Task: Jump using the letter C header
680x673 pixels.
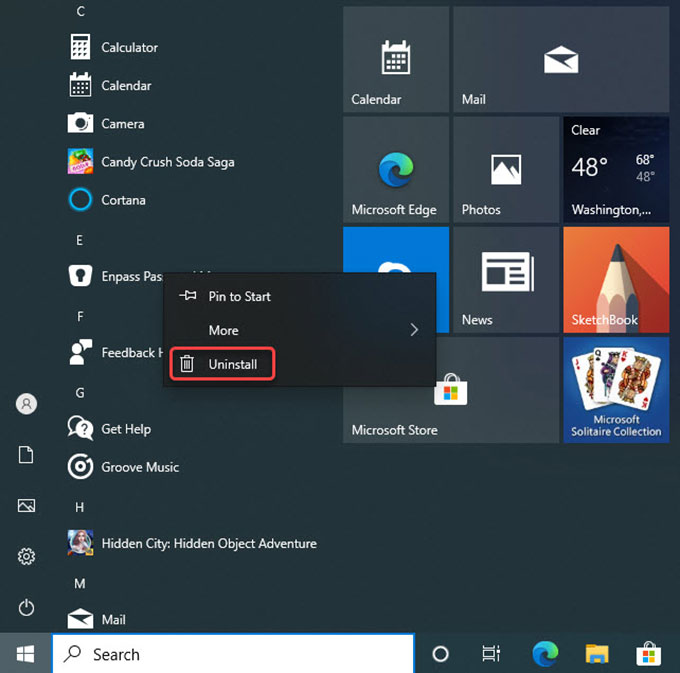Action: (80, 11)
